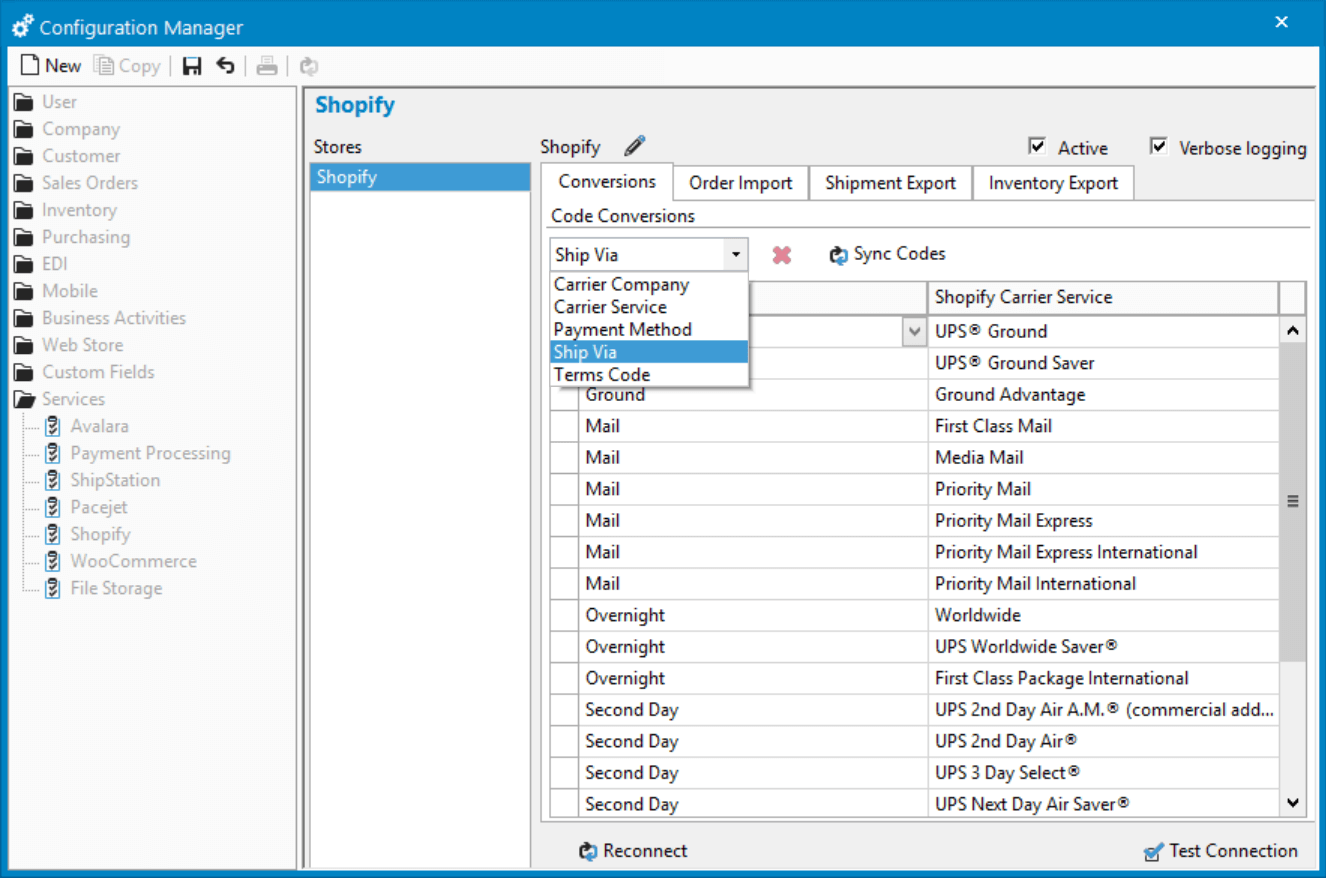Image resolution: width=1326 pixels, height=878 pixels.
Task: Open the Company folder icon
Action: [x=24, y=129]
